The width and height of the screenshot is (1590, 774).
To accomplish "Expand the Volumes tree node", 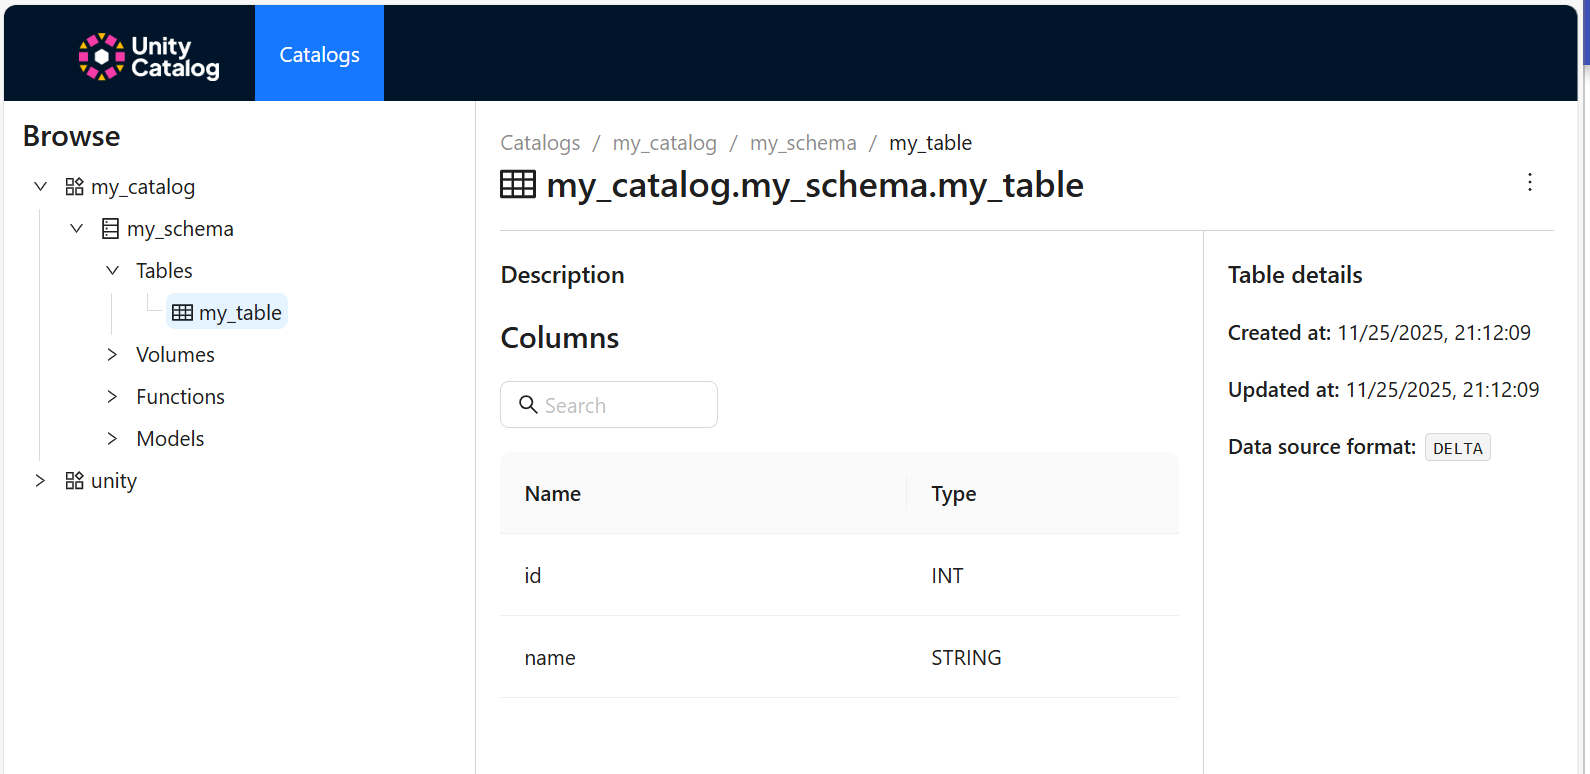I will (112, 355).
